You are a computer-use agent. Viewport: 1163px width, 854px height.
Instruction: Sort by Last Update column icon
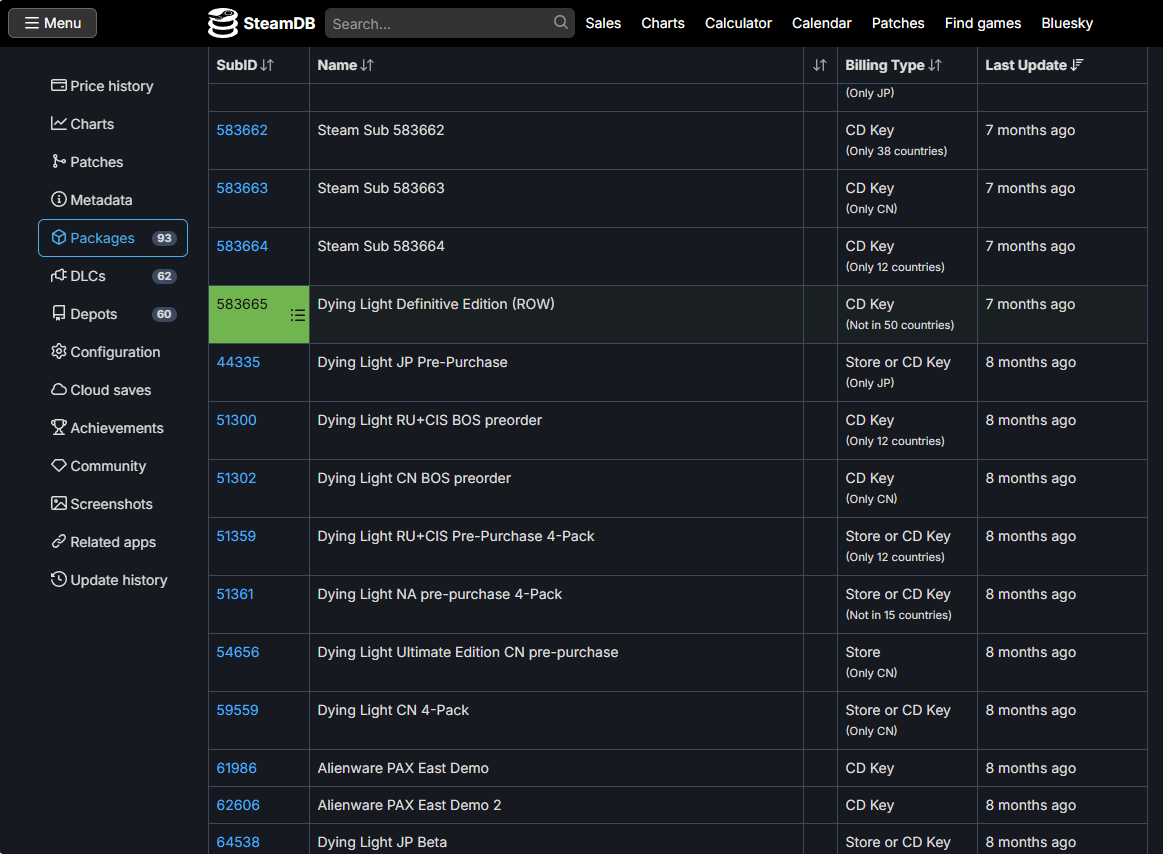[x=1076, y=65]
